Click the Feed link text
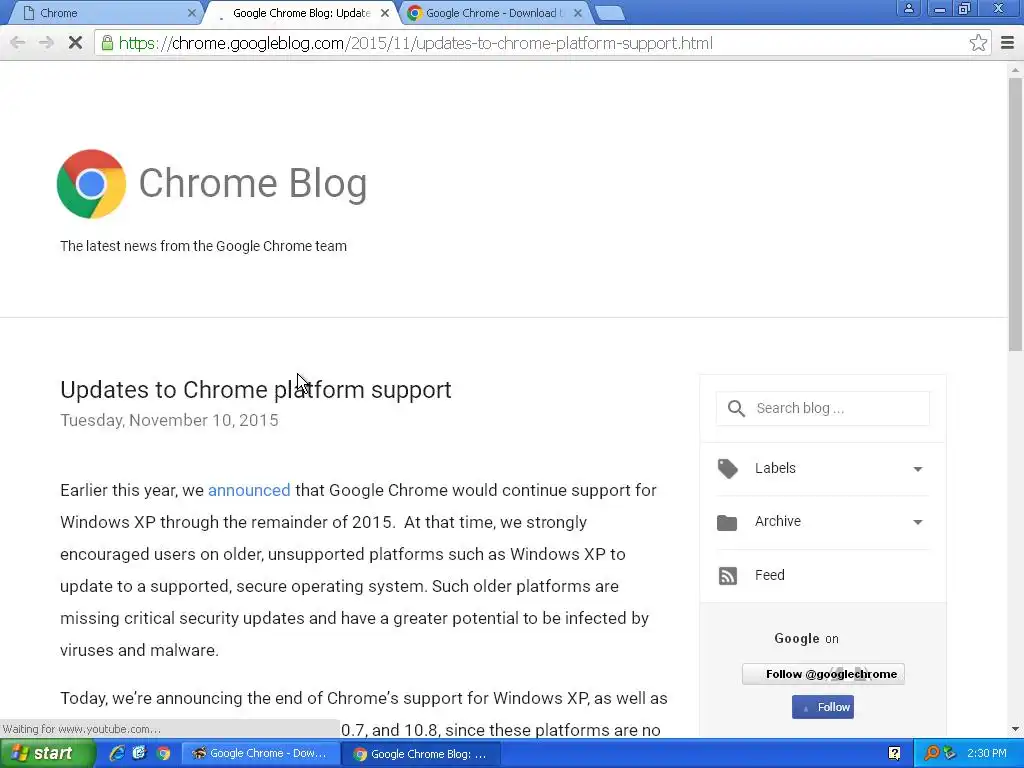 [x=769, y=575]
